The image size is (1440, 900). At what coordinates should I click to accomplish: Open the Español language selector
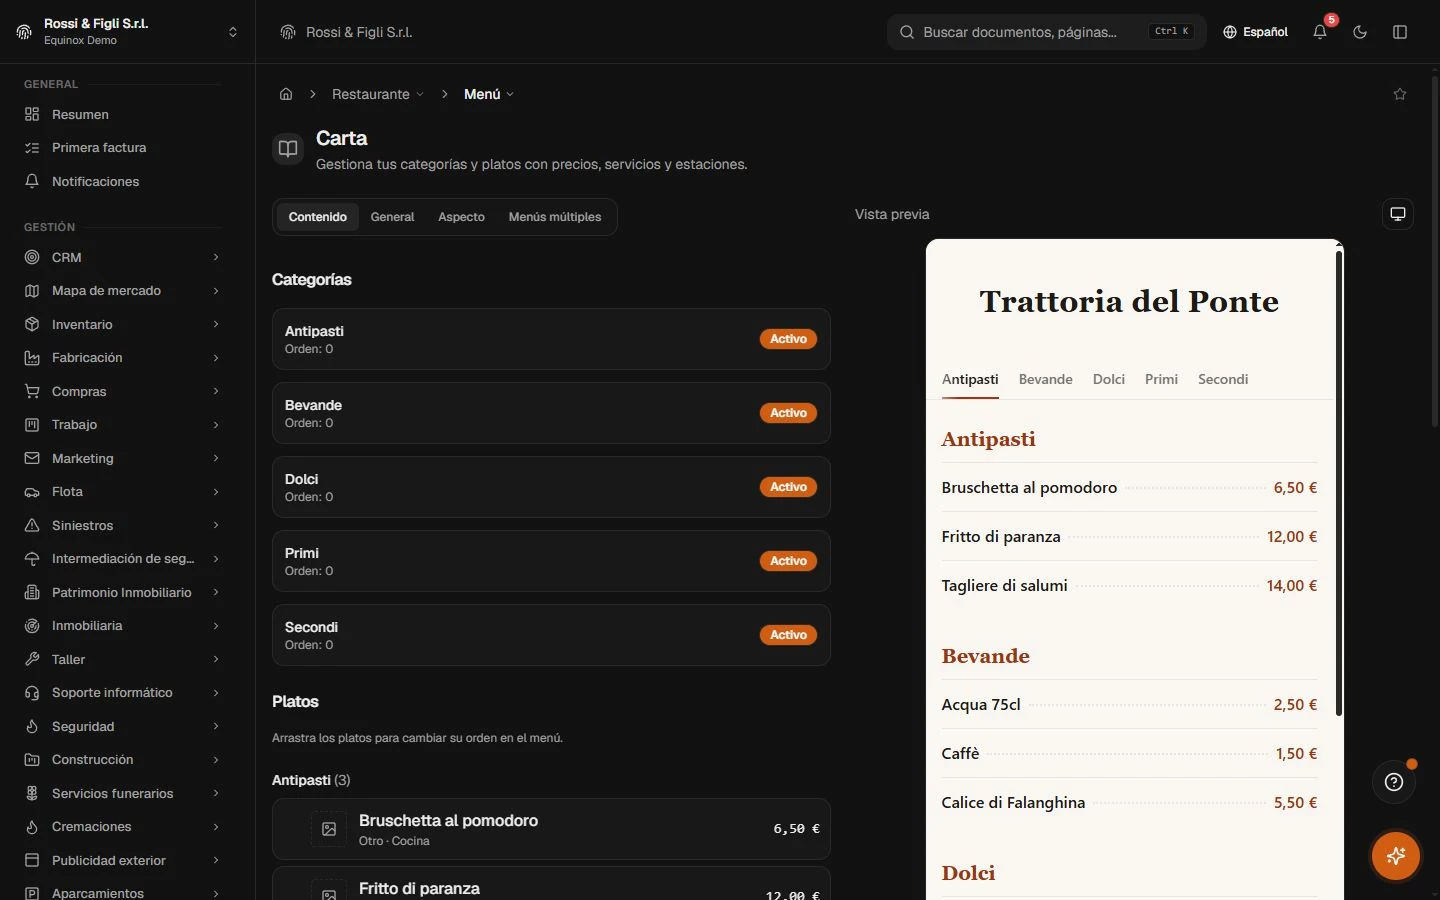point(1255,32)
